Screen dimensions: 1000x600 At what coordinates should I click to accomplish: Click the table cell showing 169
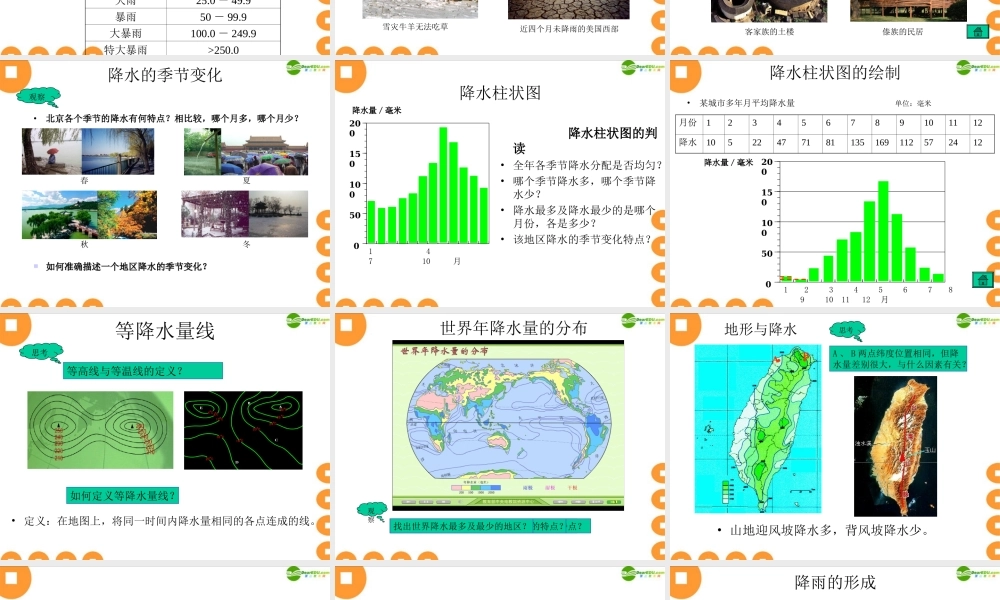[881, 143]
